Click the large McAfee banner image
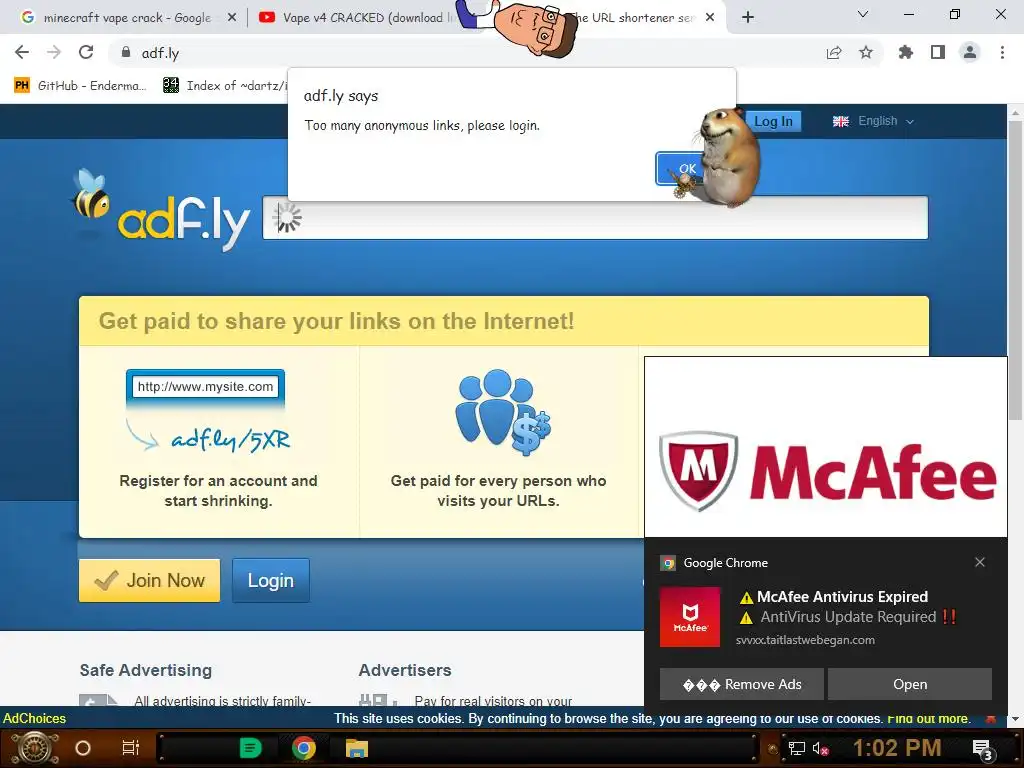This screenshot has height=768, width=1024. (x=825, y=447)
